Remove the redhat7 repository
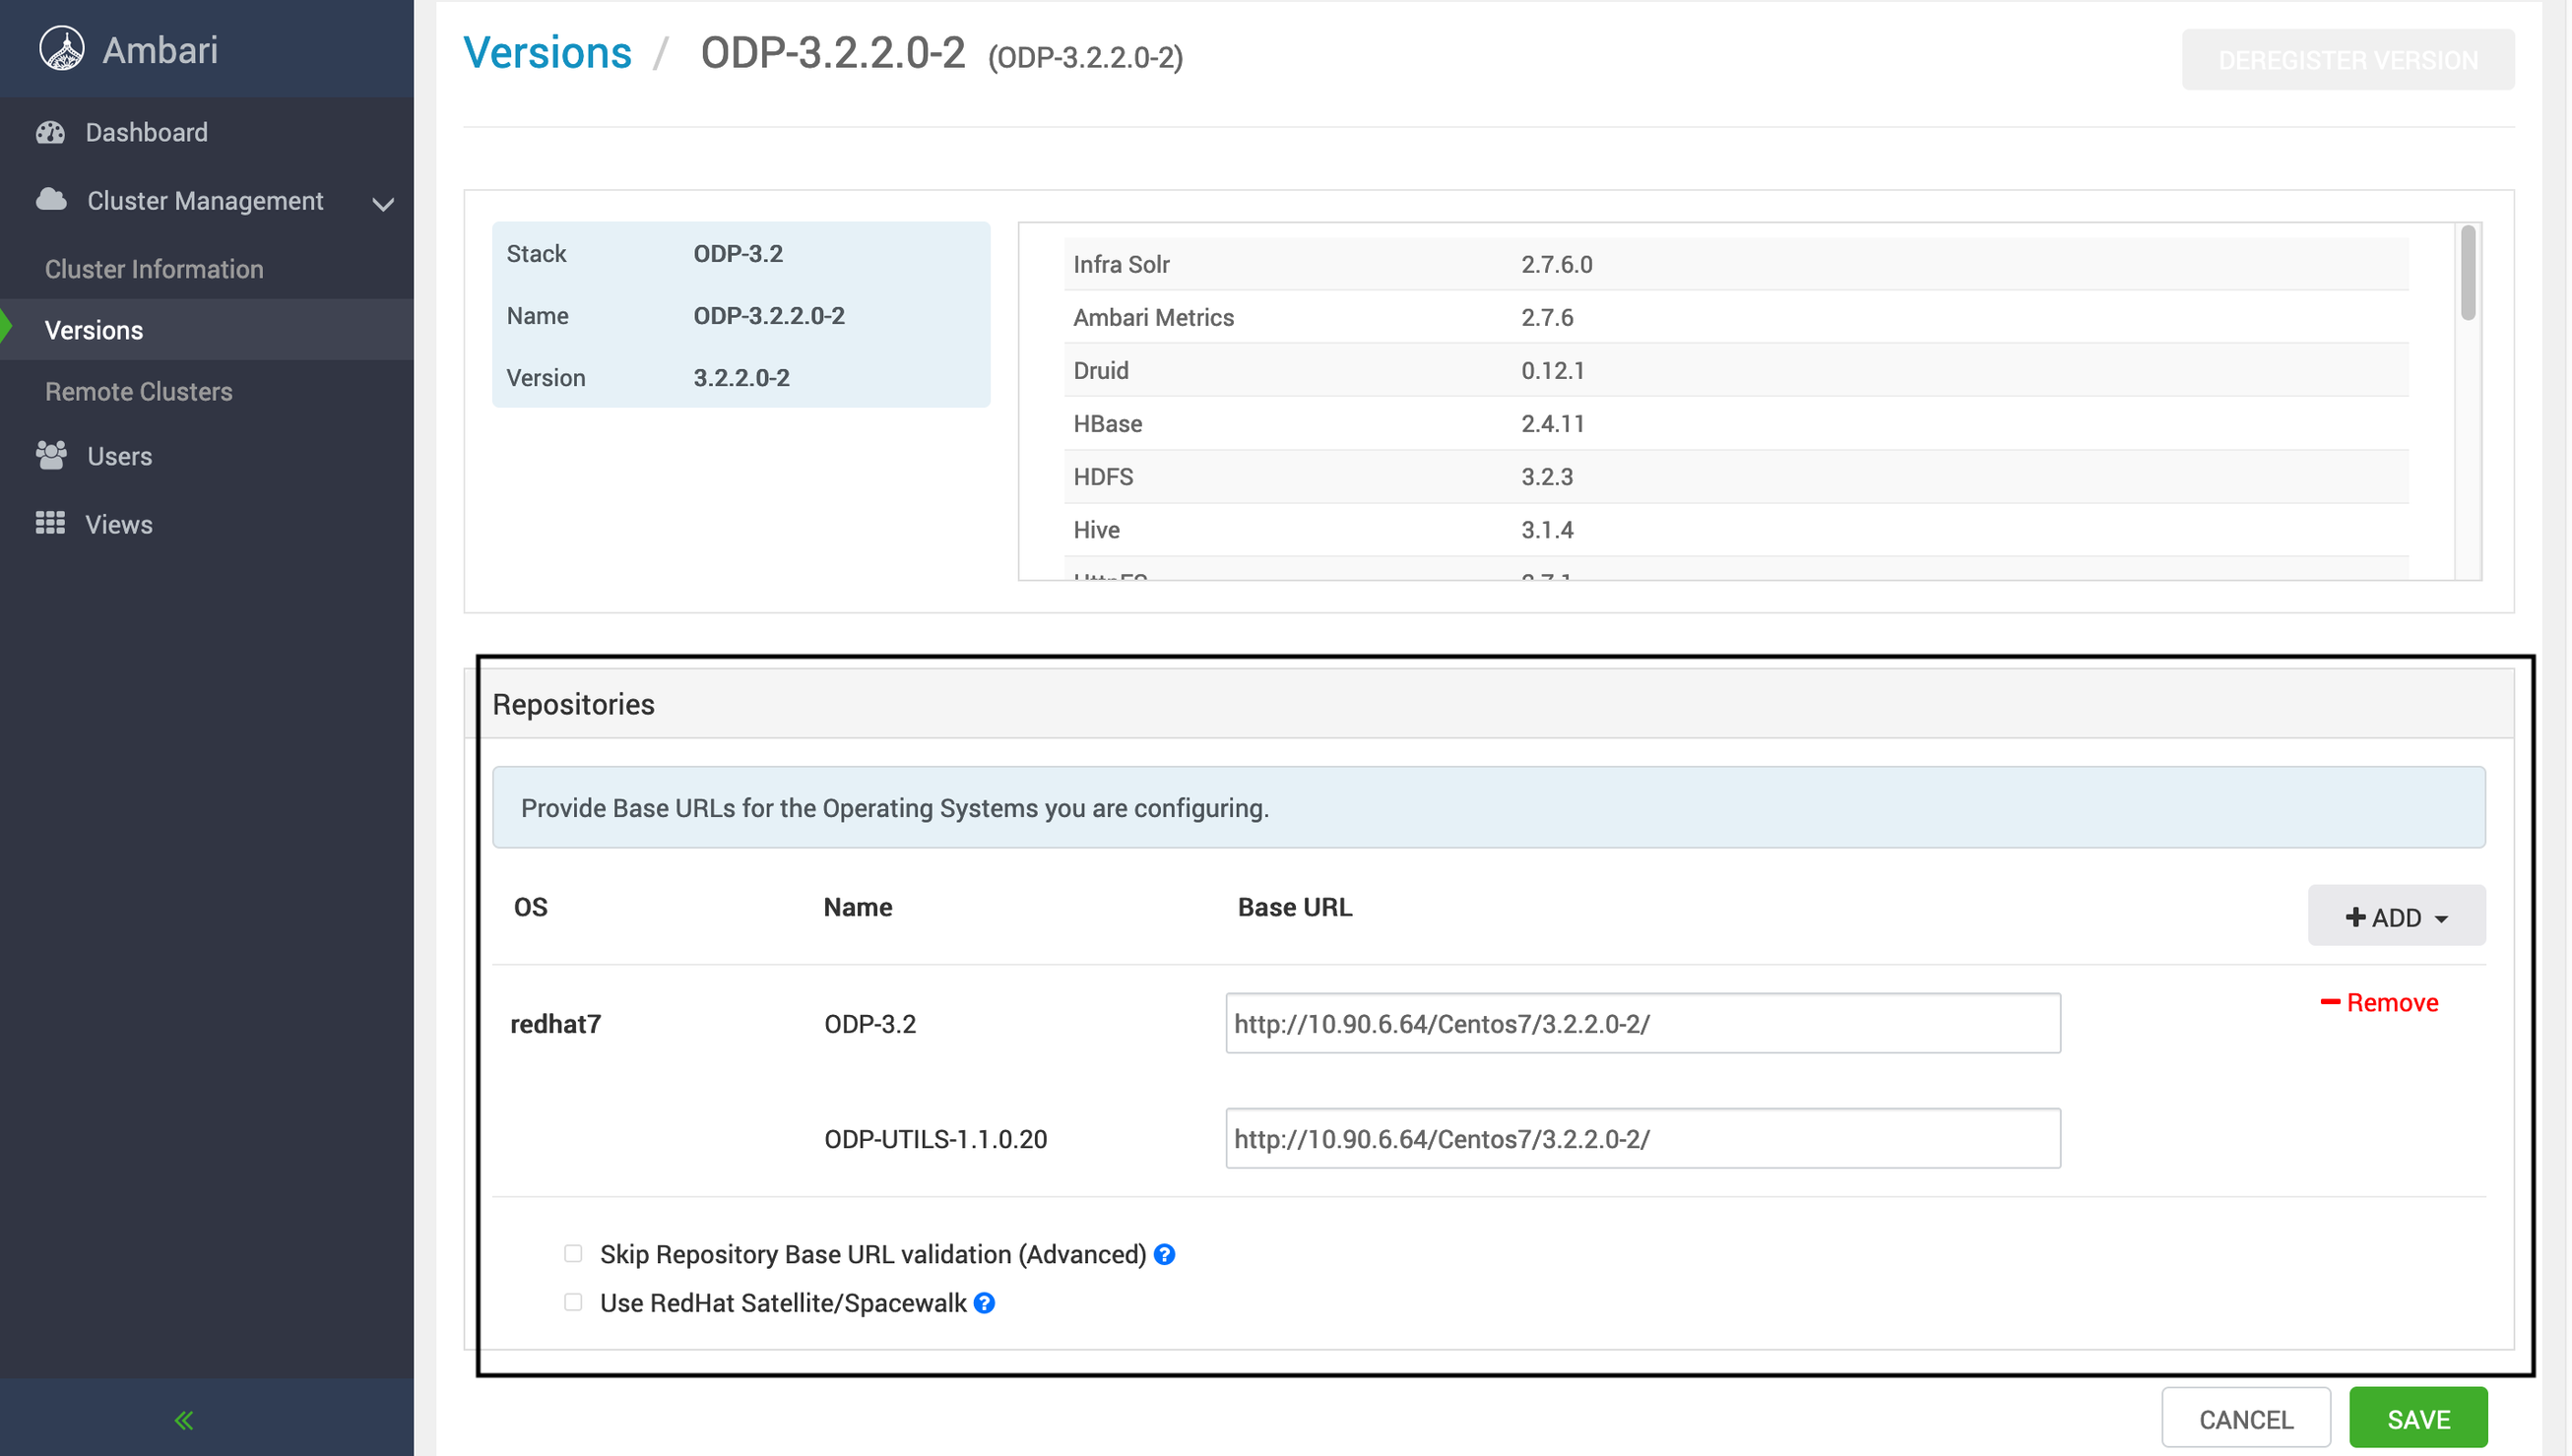 pos(2380,1003)
